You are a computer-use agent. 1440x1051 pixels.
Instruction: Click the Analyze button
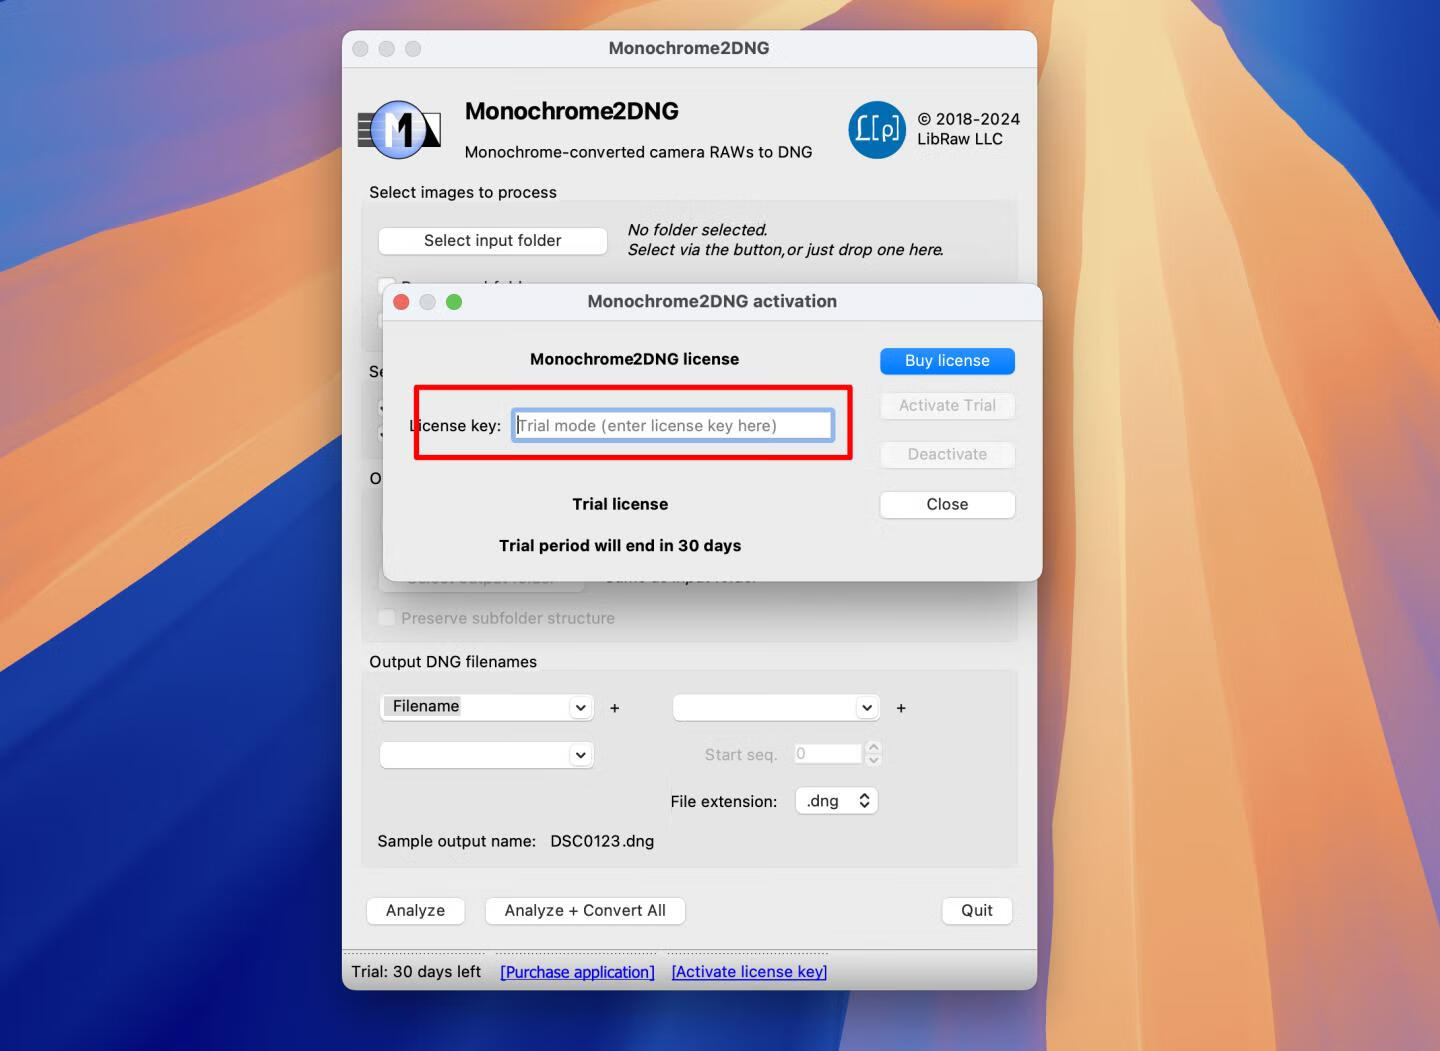415,911
